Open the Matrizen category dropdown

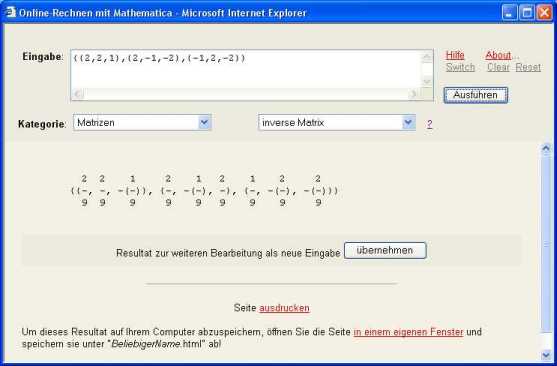(x=142, y=123)
